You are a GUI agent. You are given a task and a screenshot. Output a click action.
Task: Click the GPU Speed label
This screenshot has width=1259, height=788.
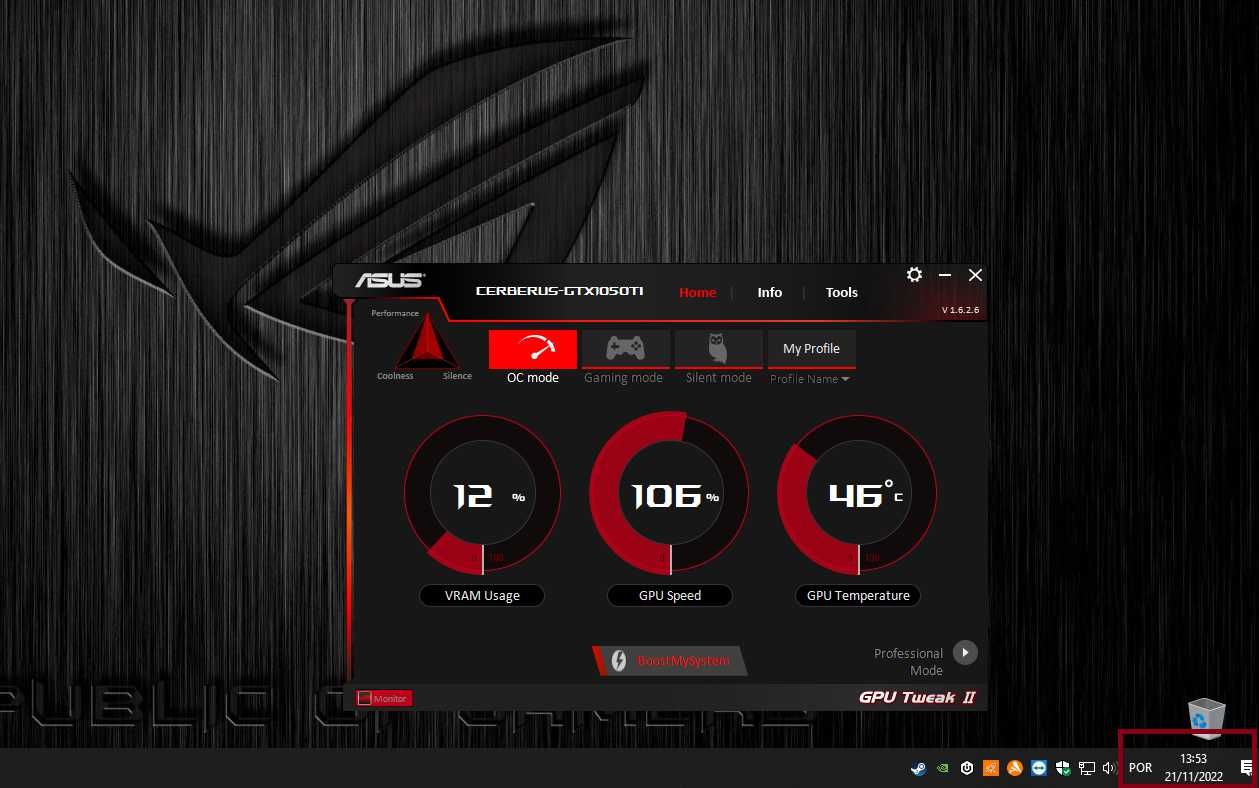tap(670, 595)
